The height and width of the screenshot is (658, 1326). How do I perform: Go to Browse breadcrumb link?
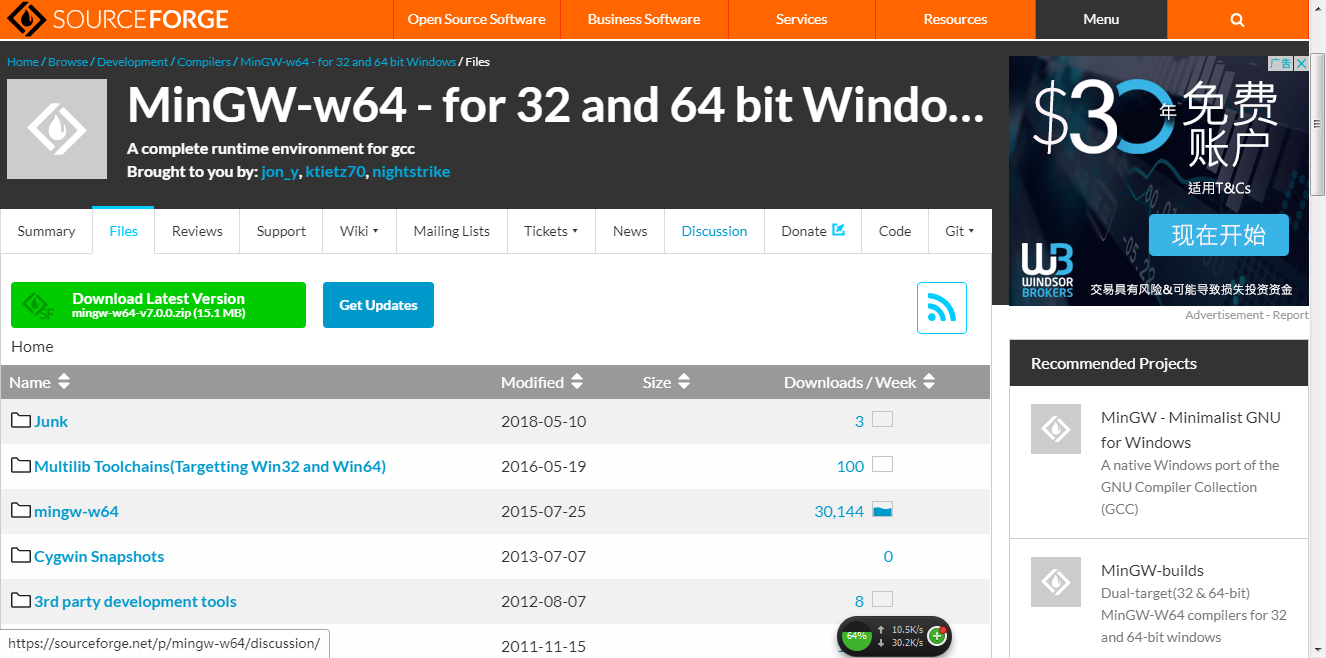click(68, 62)
